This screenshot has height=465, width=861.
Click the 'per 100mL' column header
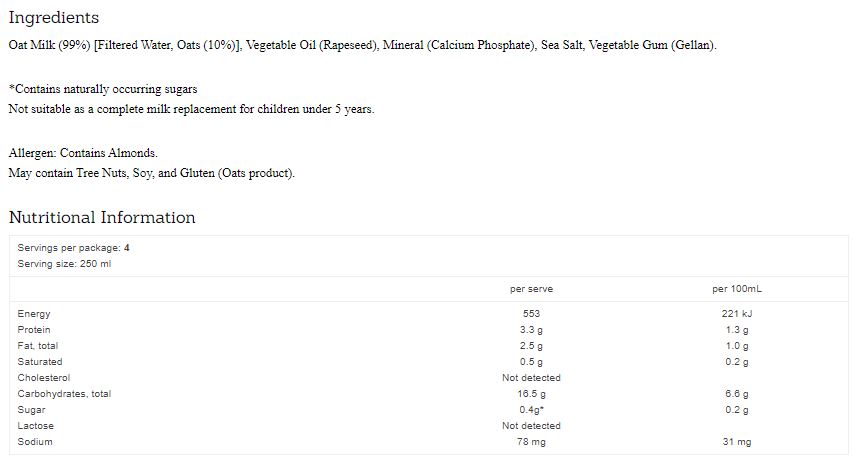click(737, 289)
